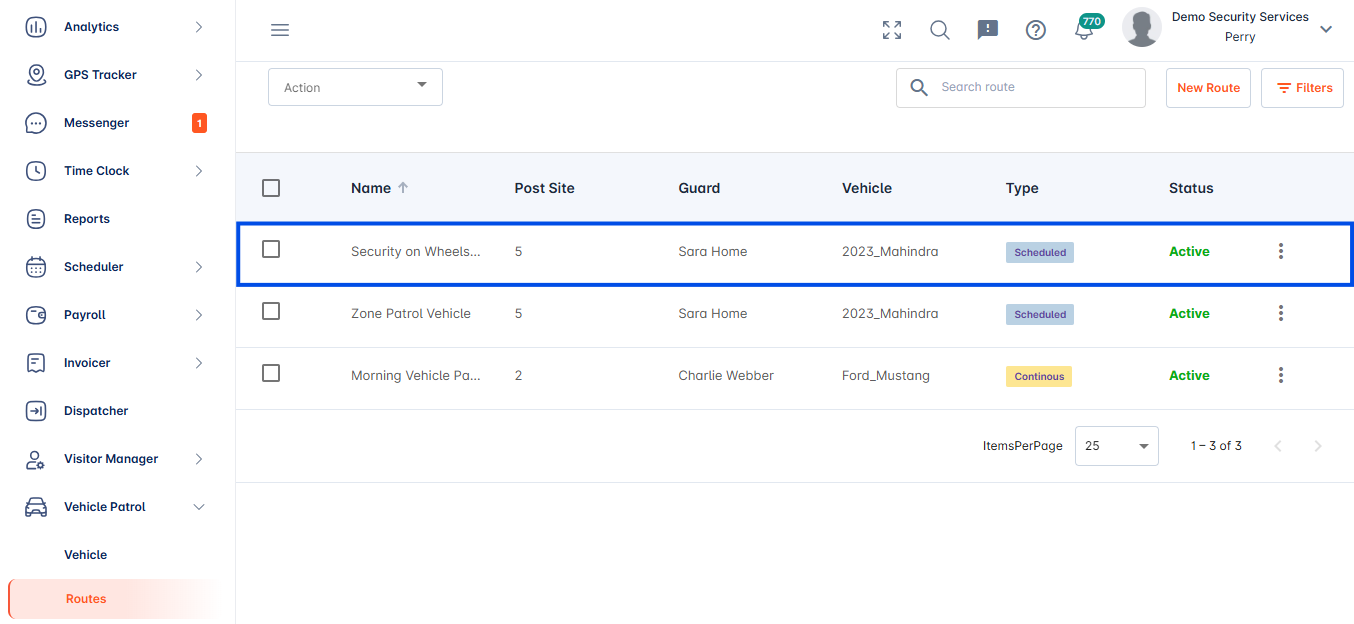Open notifications bell with 770 badge
This screenshot has height=624, width=1354.
1086,28
